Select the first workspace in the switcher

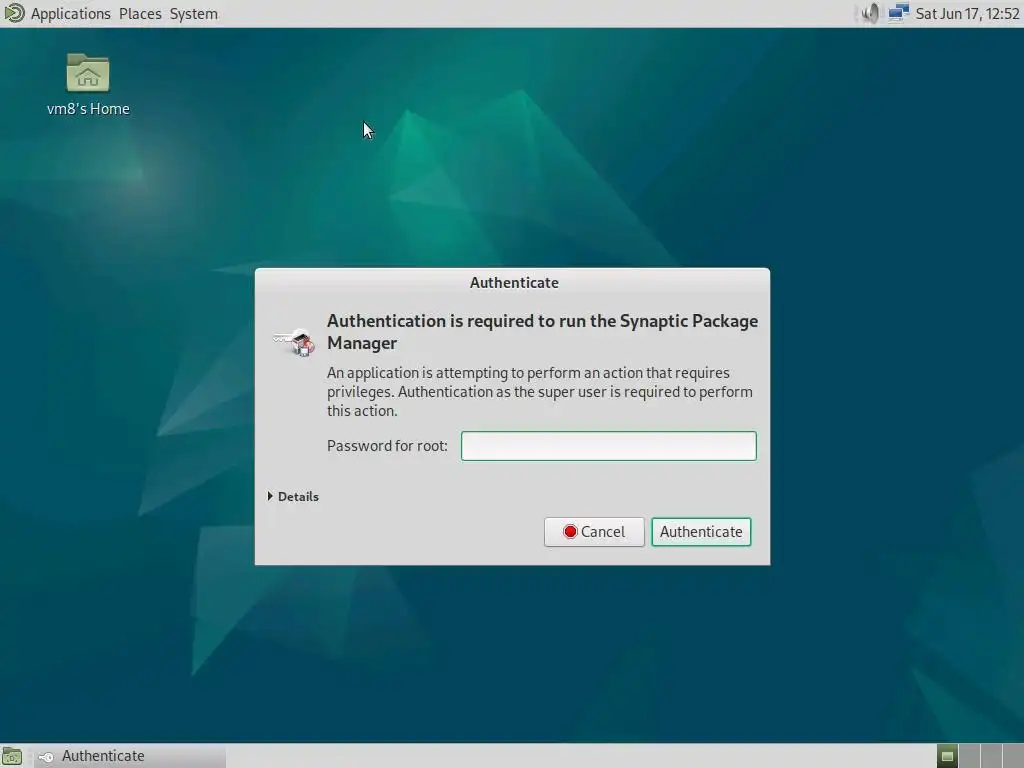[x=947, y=756]
